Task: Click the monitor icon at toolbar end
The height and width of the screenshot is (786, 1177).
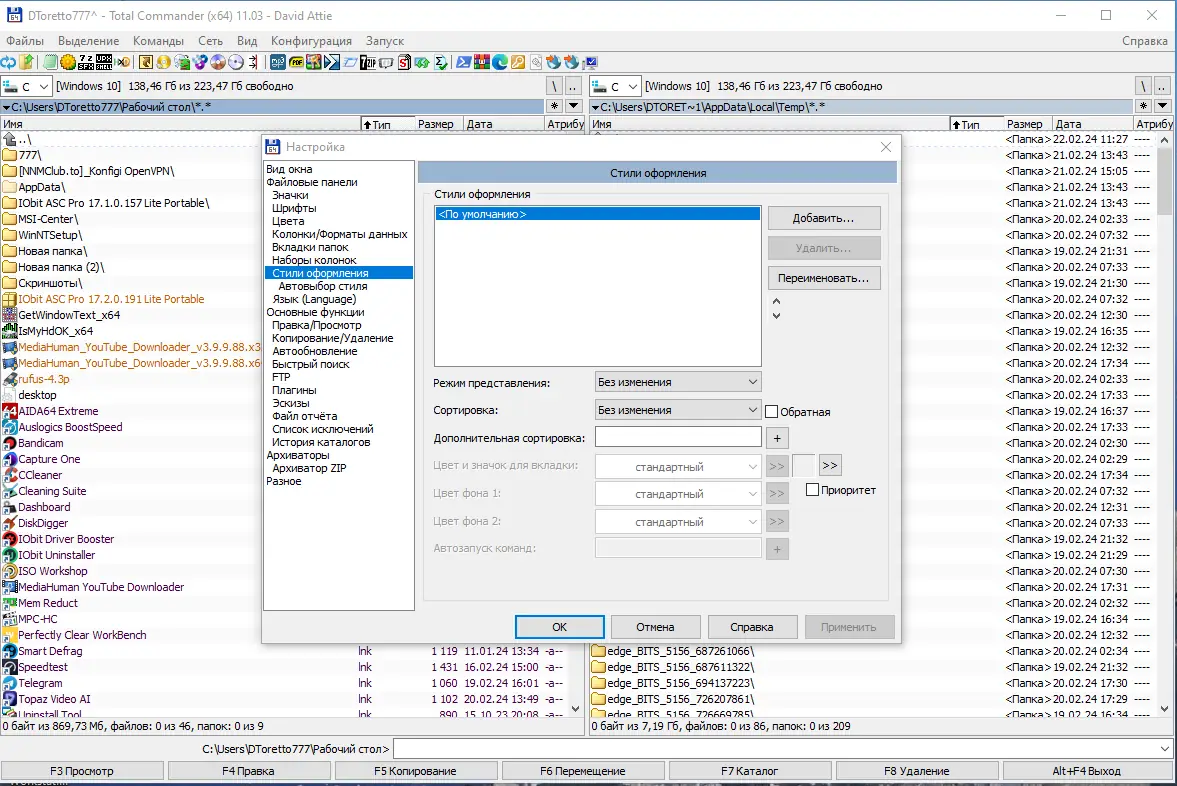Action: pyautogui.click(x=591, y=62)
